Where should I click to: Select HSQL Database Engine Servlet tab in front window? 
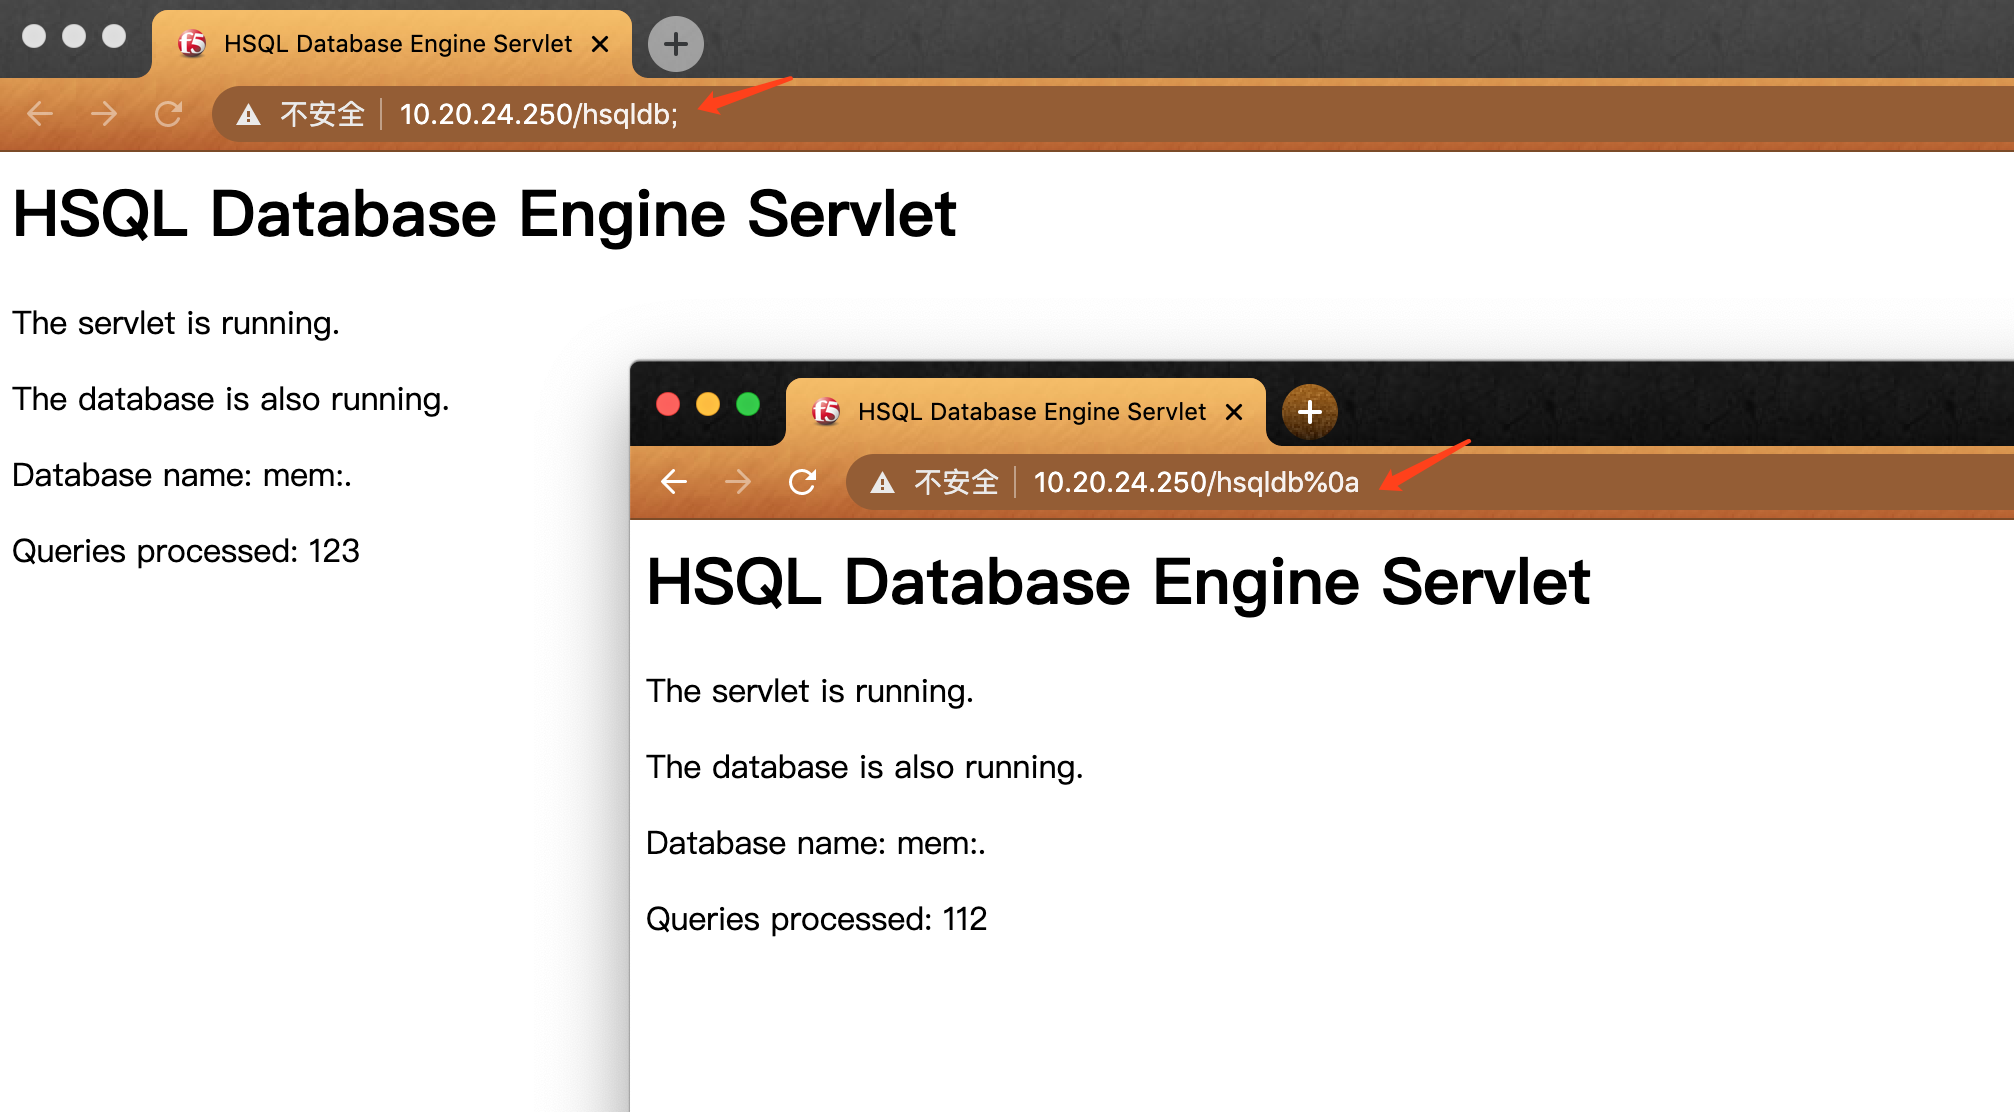(1030, 412)
